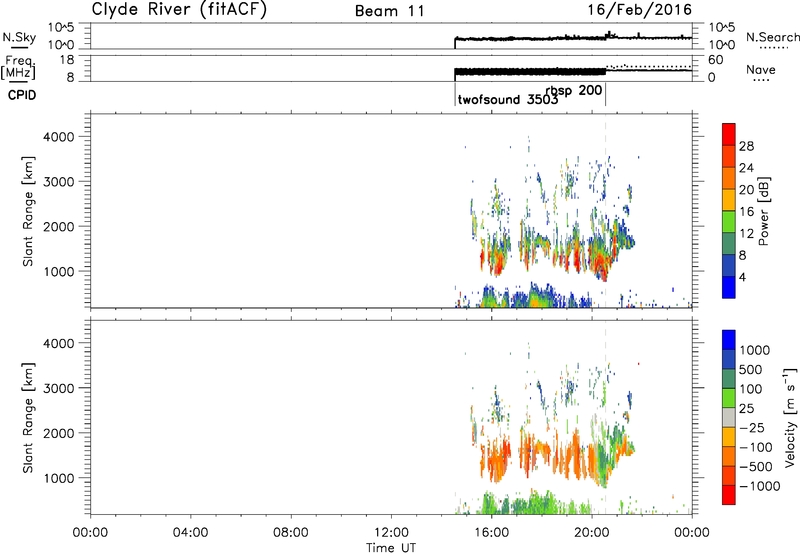Click the '3000' tick of the velocity panel
Image resolution: width=800 pixels, height=554 pixels.
click(x=59, y=388)
